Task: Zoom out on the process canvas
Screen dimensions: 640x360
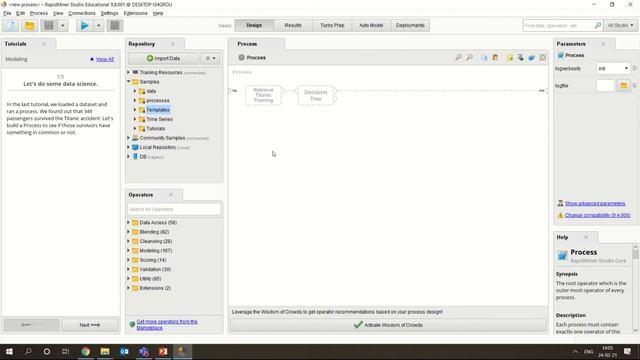Action: click(470, 58)
